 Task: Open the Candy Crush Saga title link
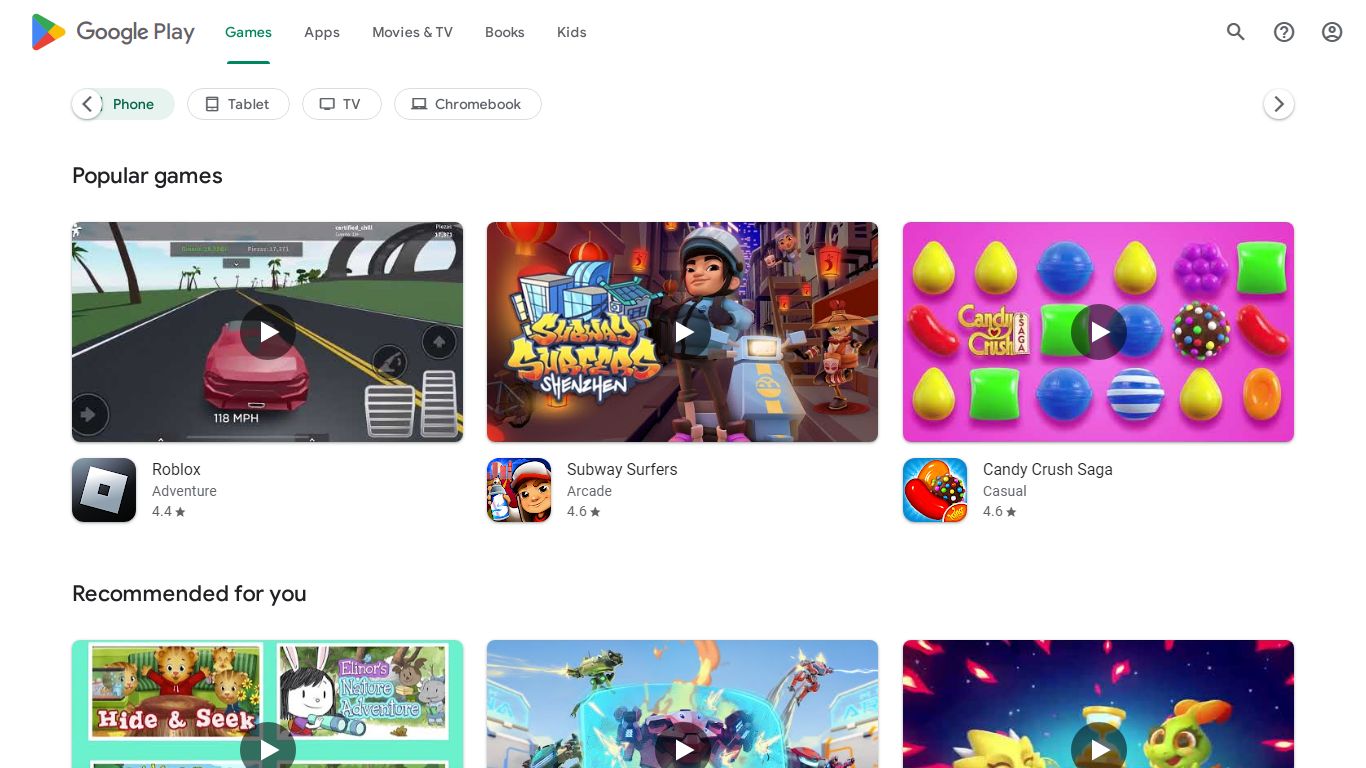(x=1048, y=469)
